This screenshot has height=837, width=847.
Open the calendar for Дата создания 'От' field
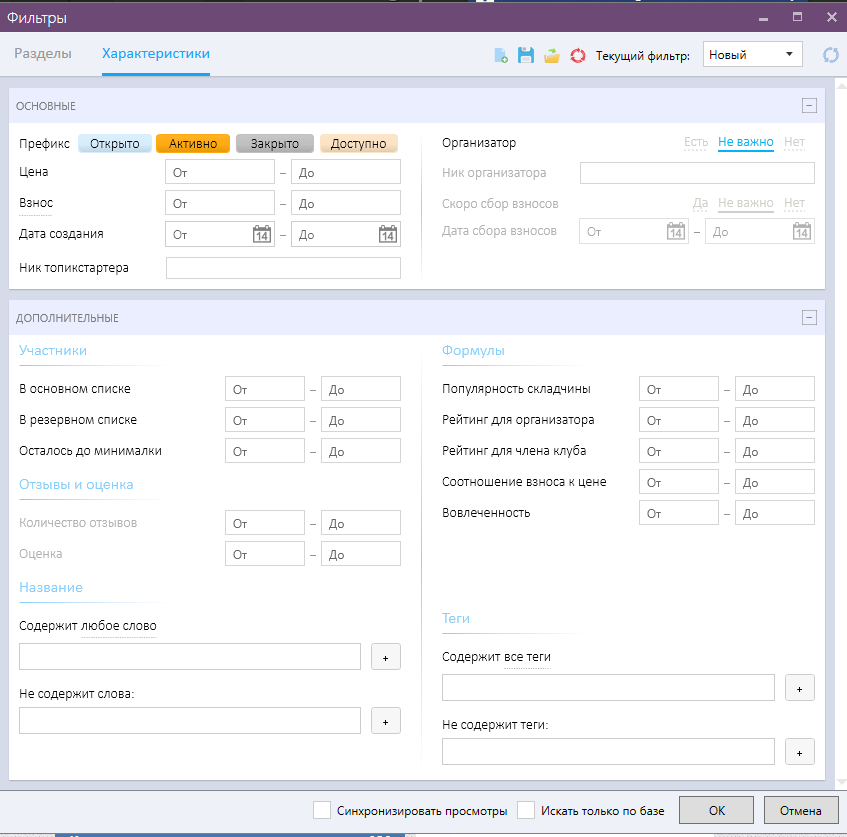pyautogui.click(x=262, y=235)
